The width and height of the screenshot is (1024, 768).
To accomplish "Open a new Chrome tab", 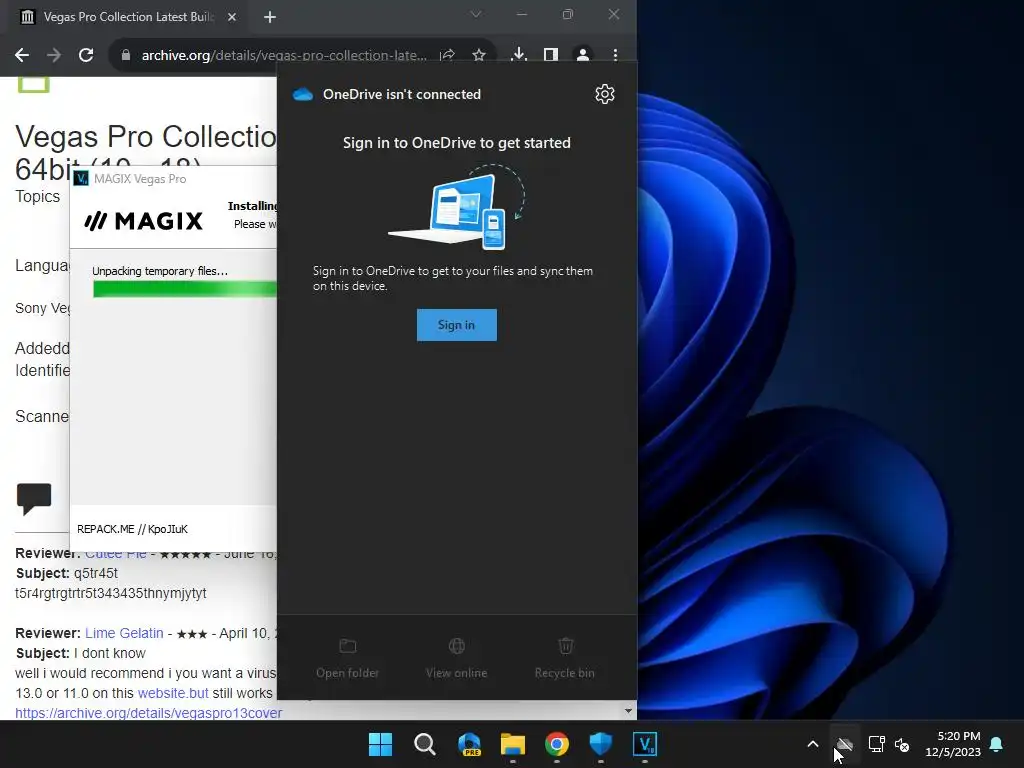I will [270, 17].
